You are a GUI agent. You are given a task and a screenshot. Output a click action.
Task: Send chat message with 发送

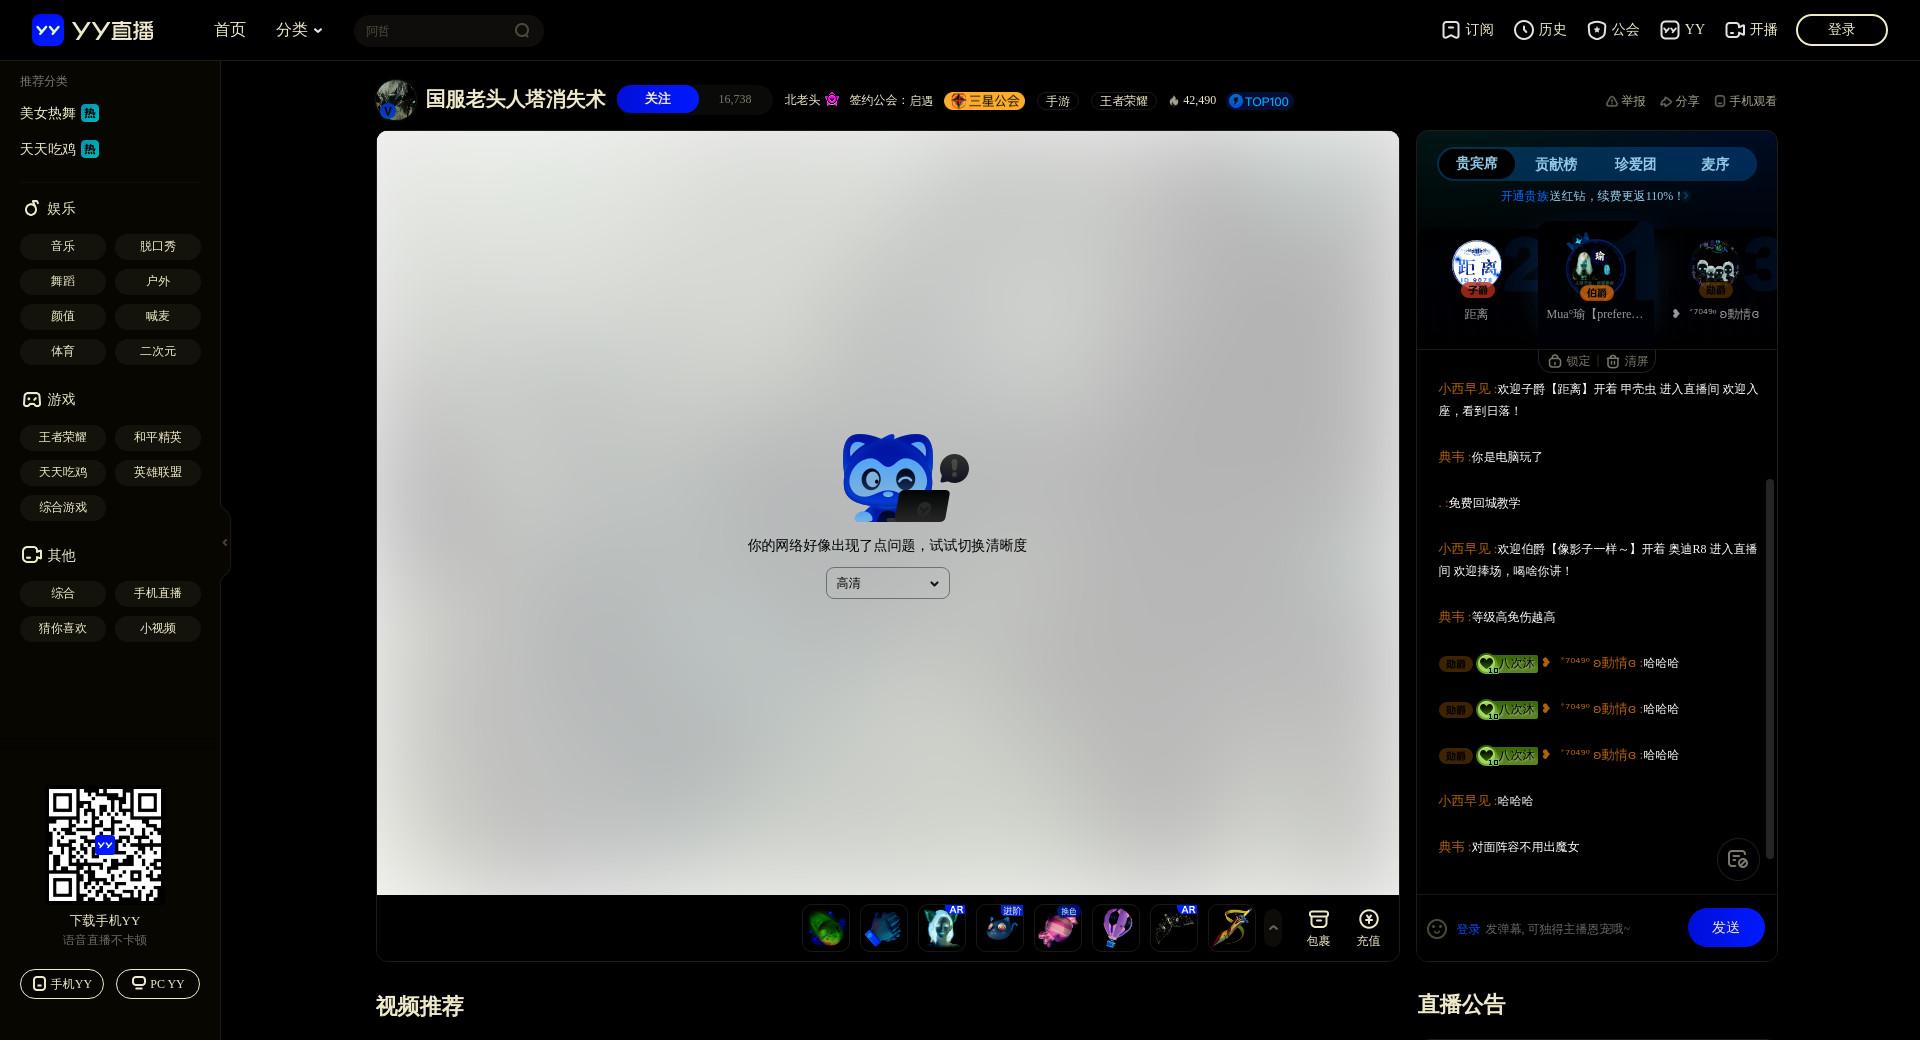click(x=1726, y=928)
